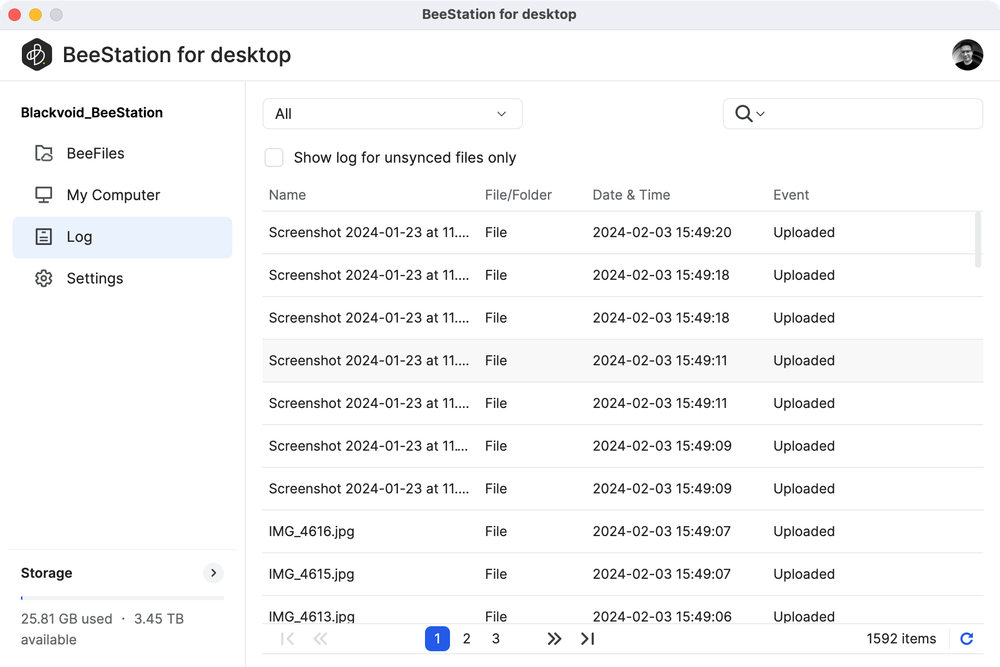Click the My Computer monitor icon
Screen dimensions: 1000x667
tap(43, 194)
